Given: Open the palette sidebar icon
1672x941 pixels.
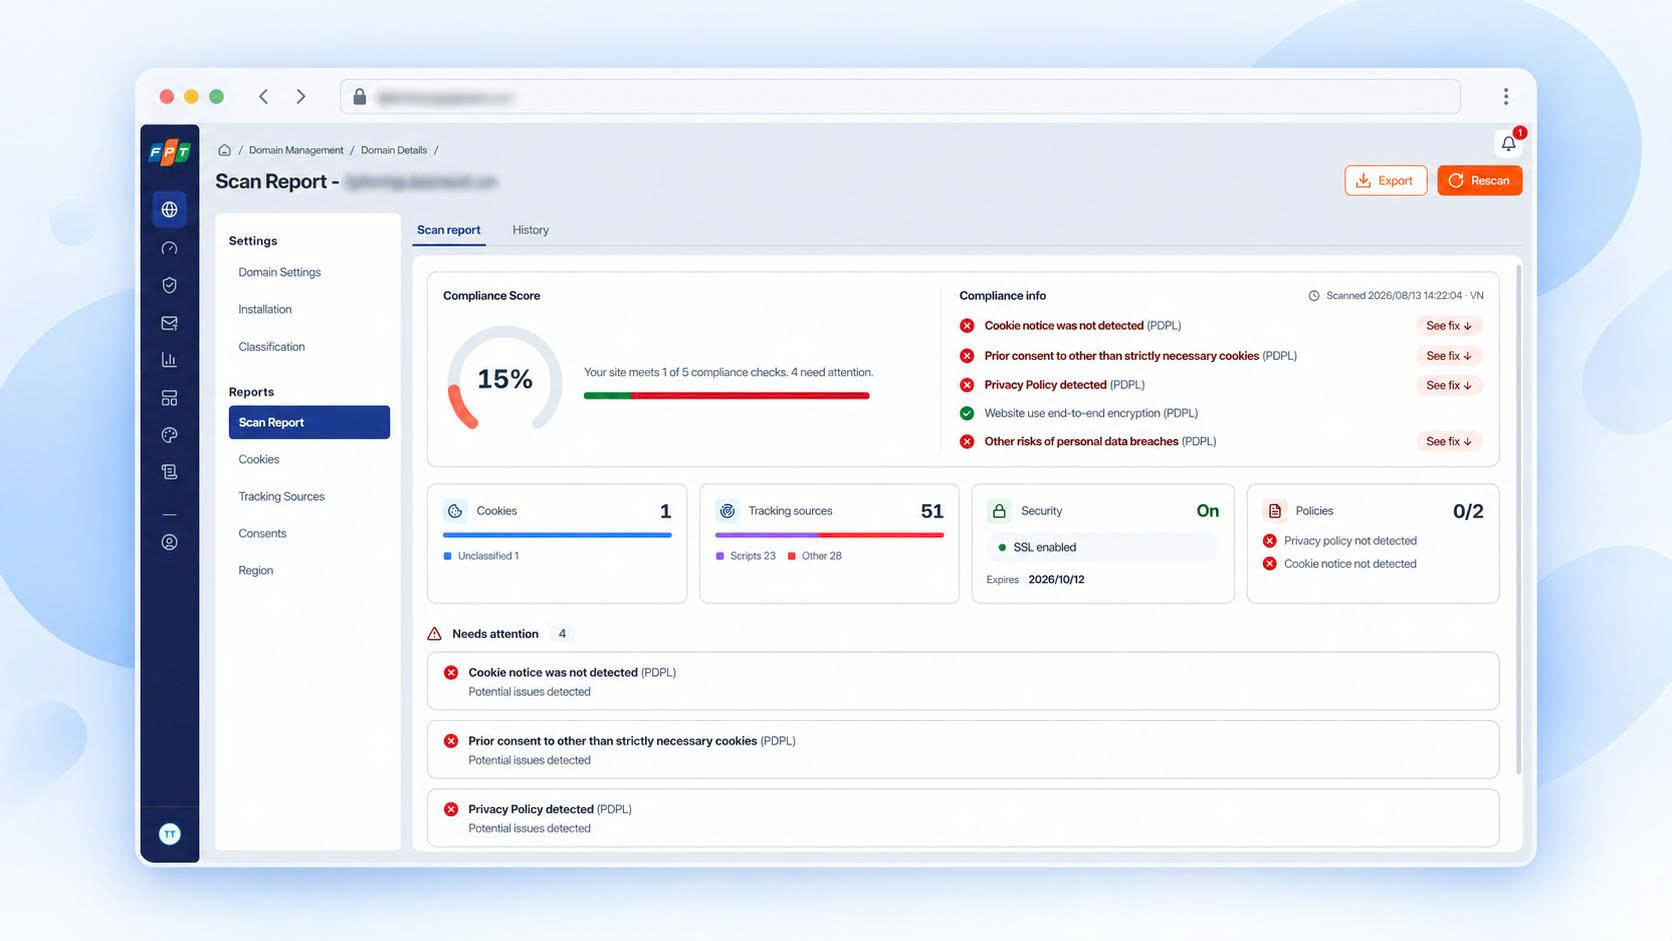Looking at the screenshot, I should (x=169, y=435).
